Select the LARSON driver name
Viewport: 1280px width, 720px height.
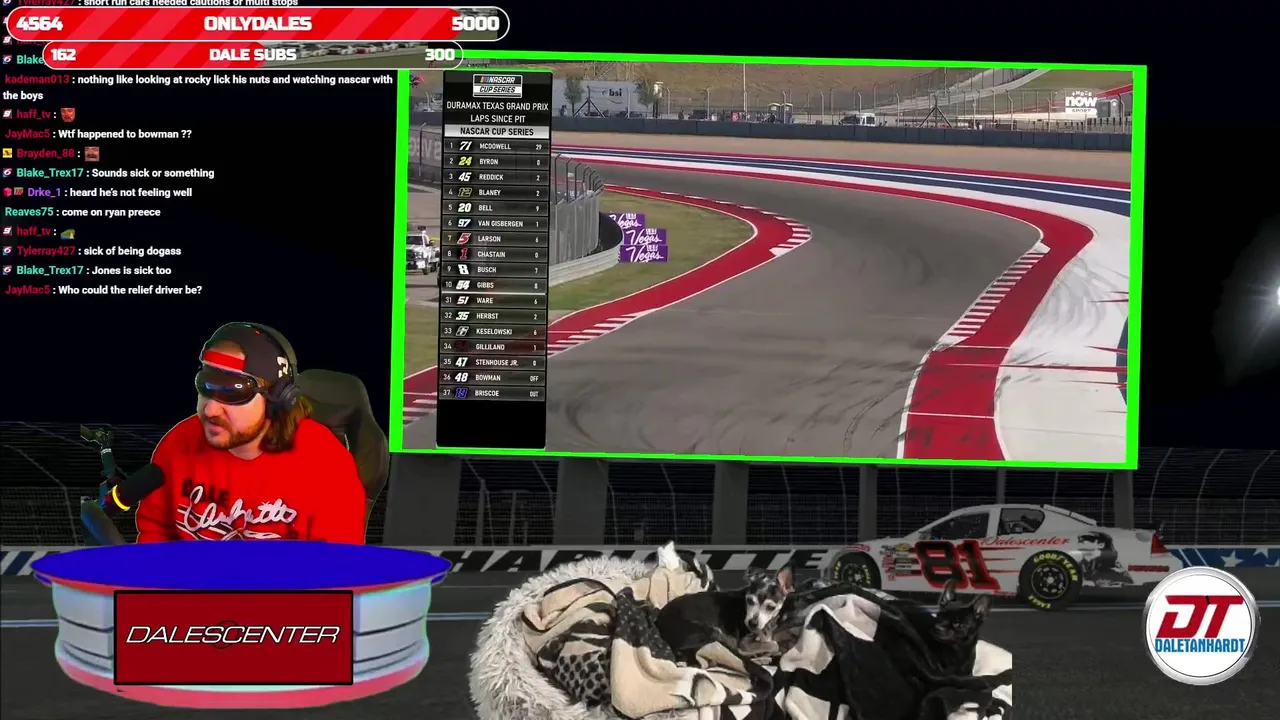pyautogui.click(x=490, y=239)
